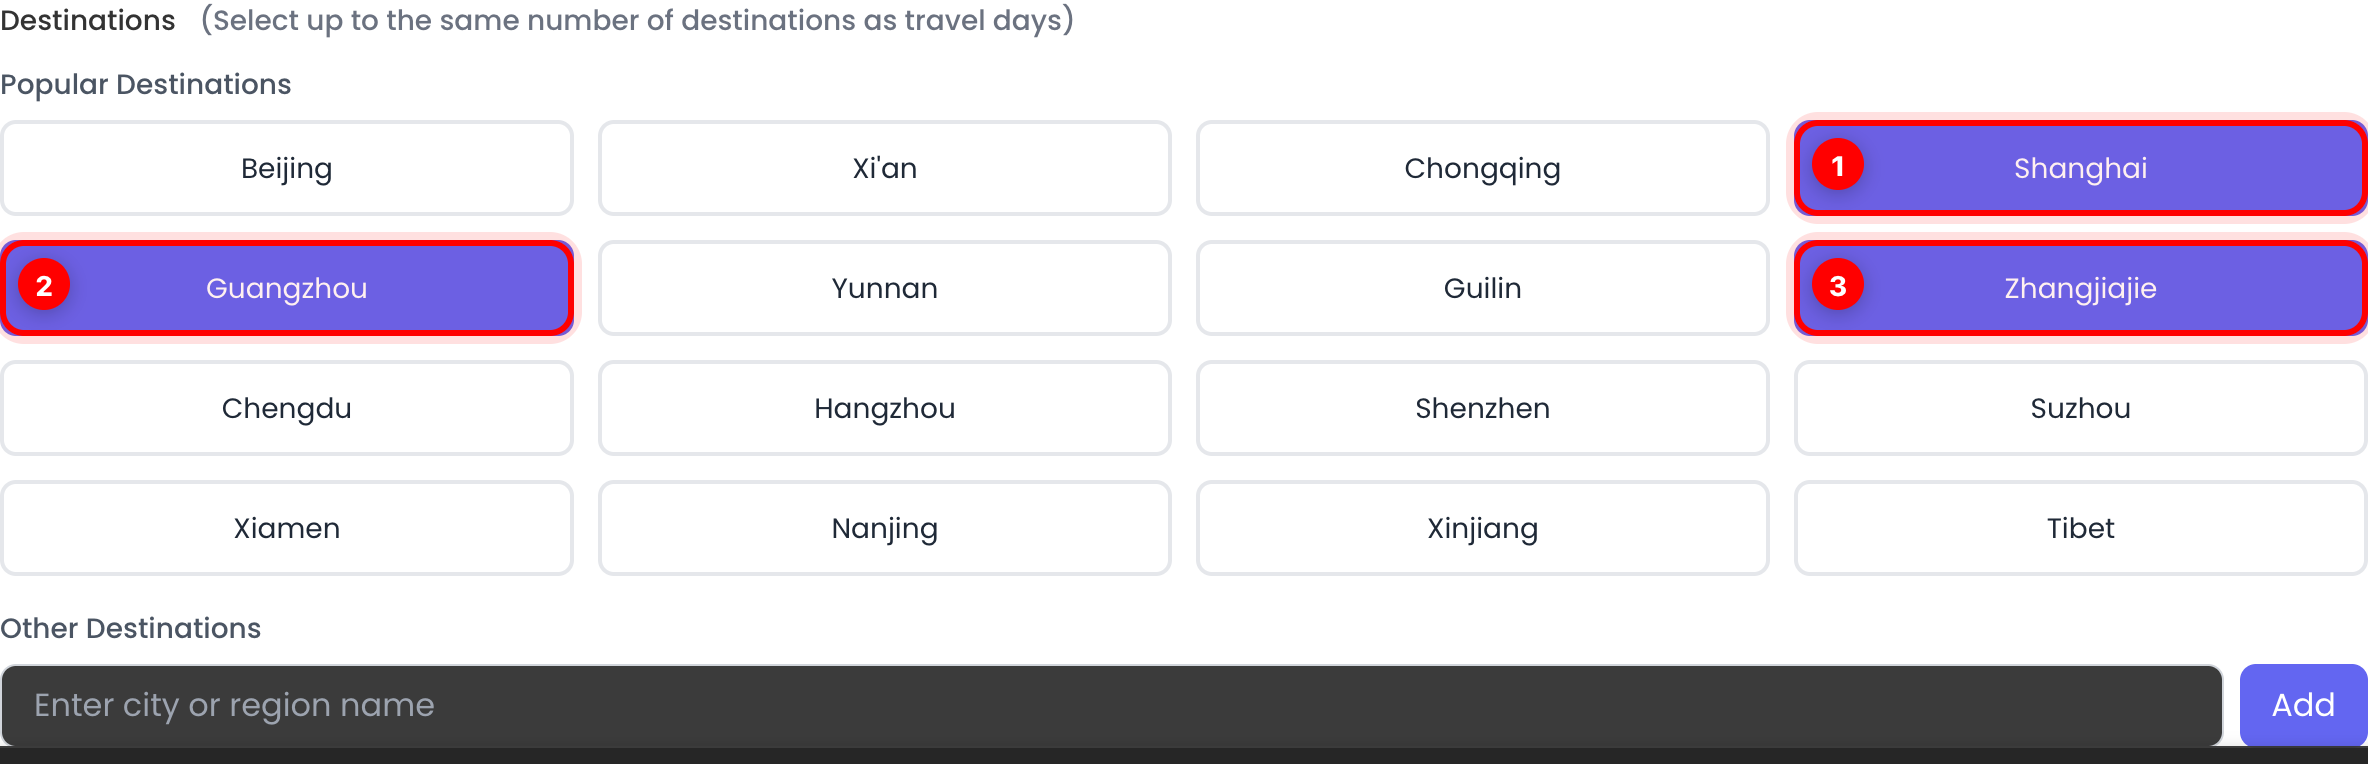The height and width of the screenshot is (764, 2368).
Task: Select Beijing as a destination
Action: (x=286, y=167)
